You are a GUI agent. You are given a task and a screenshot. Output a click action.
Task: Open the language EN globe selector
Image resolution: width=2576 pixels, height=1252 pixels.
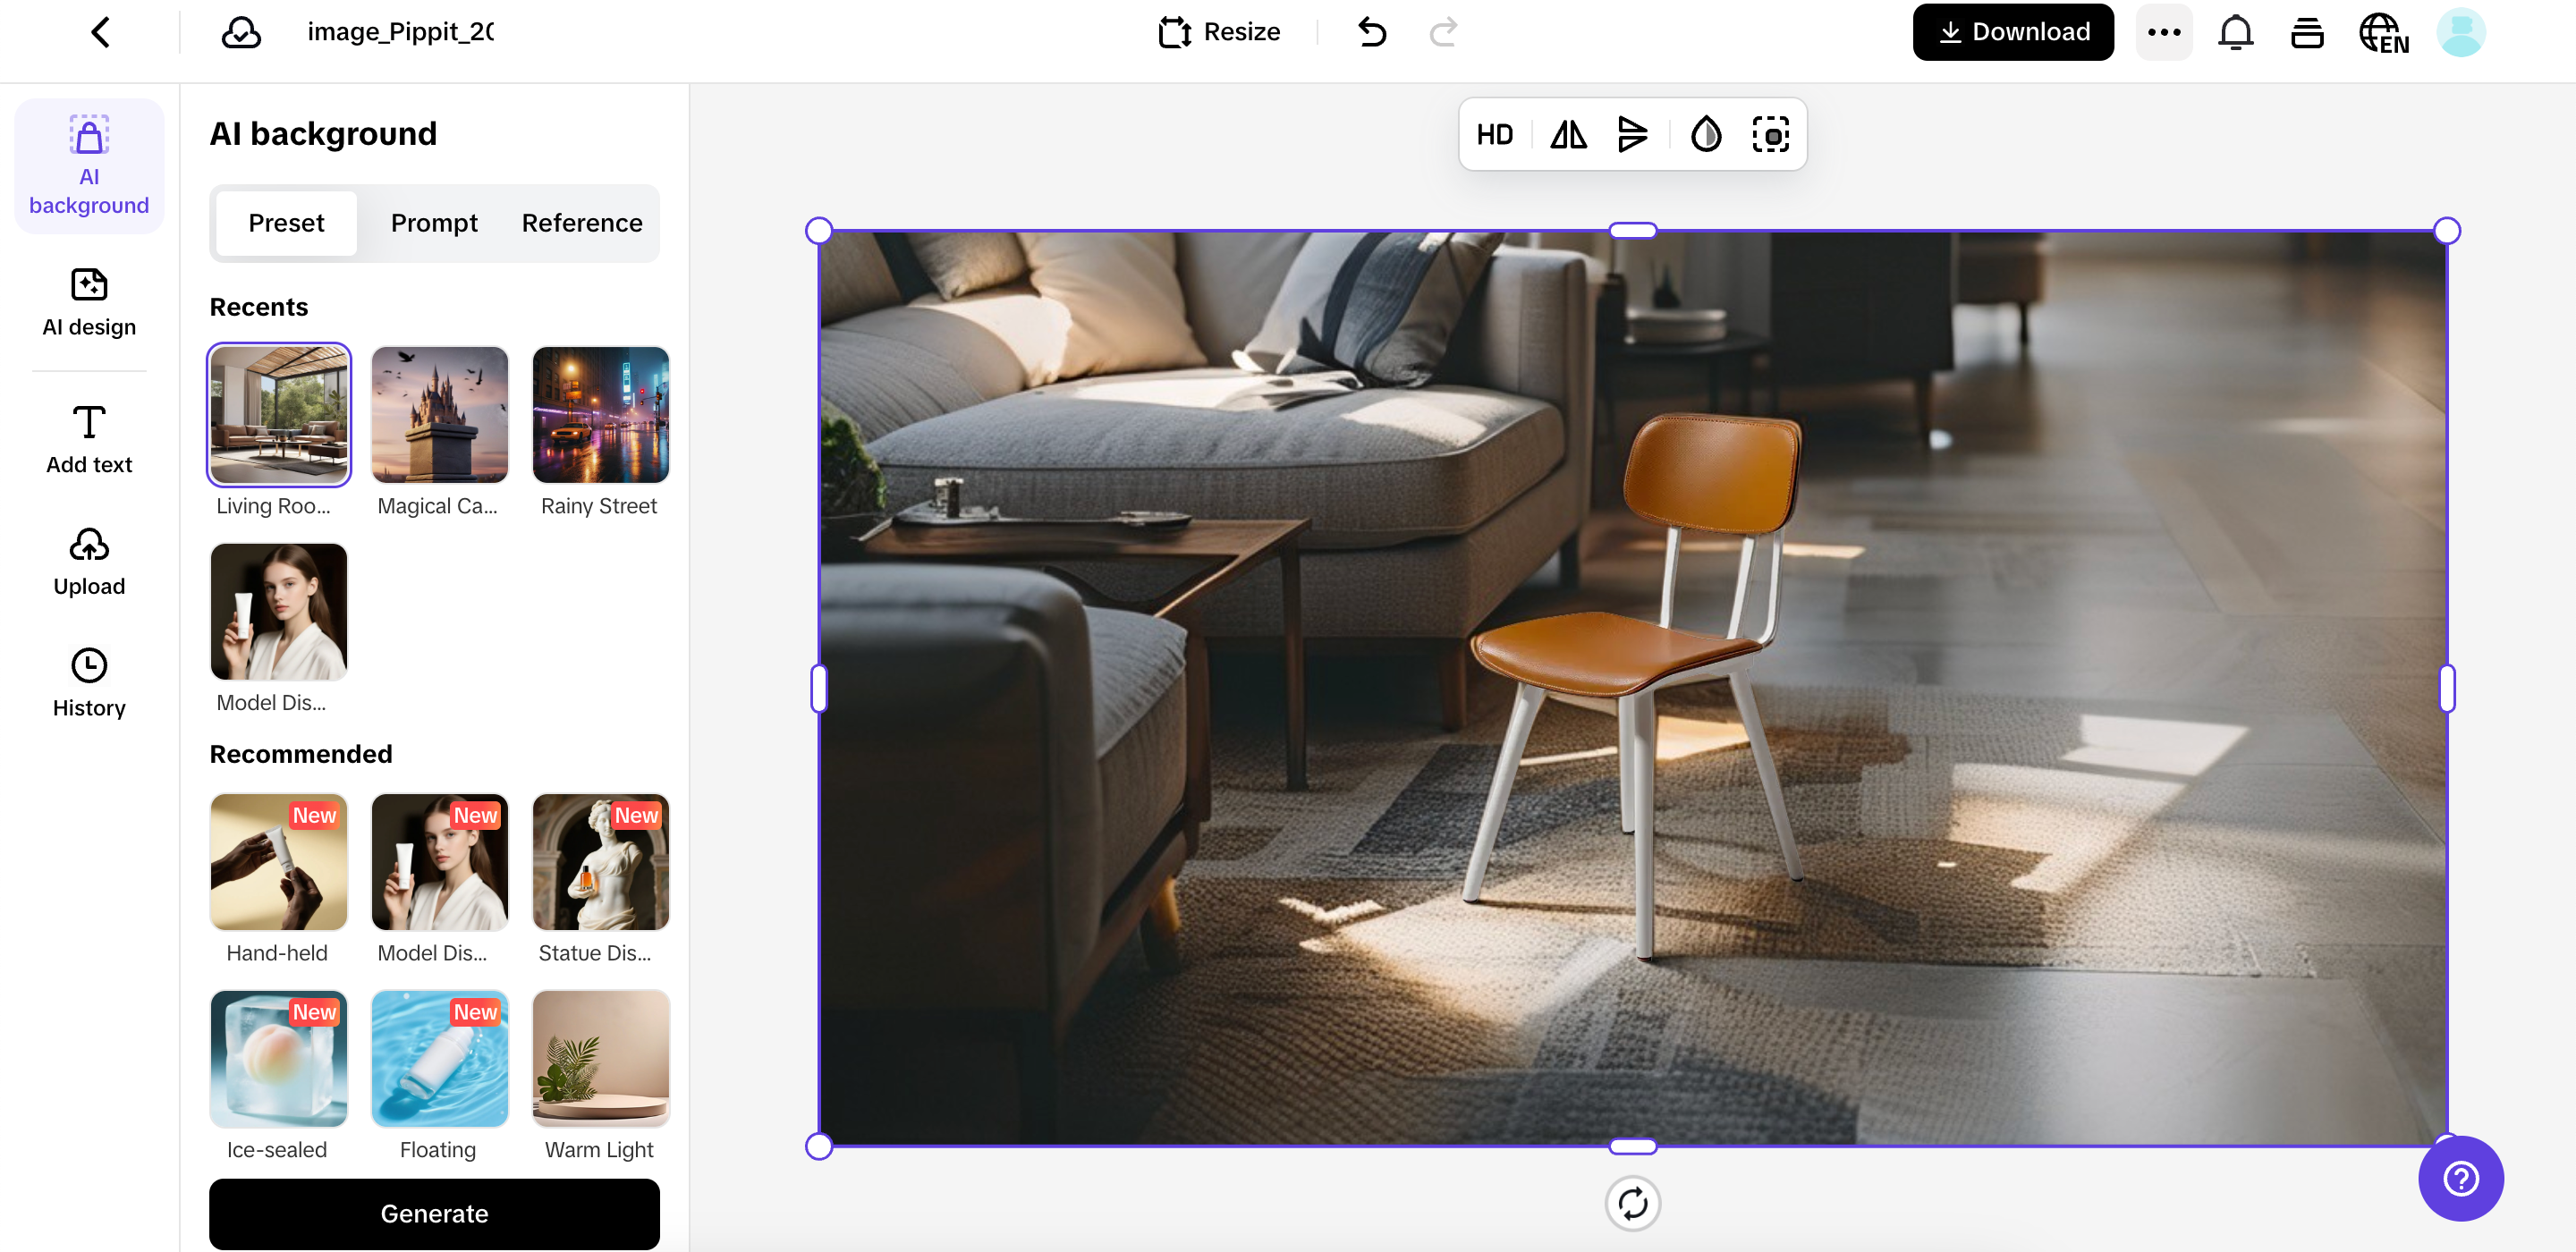coord(2383,32)
